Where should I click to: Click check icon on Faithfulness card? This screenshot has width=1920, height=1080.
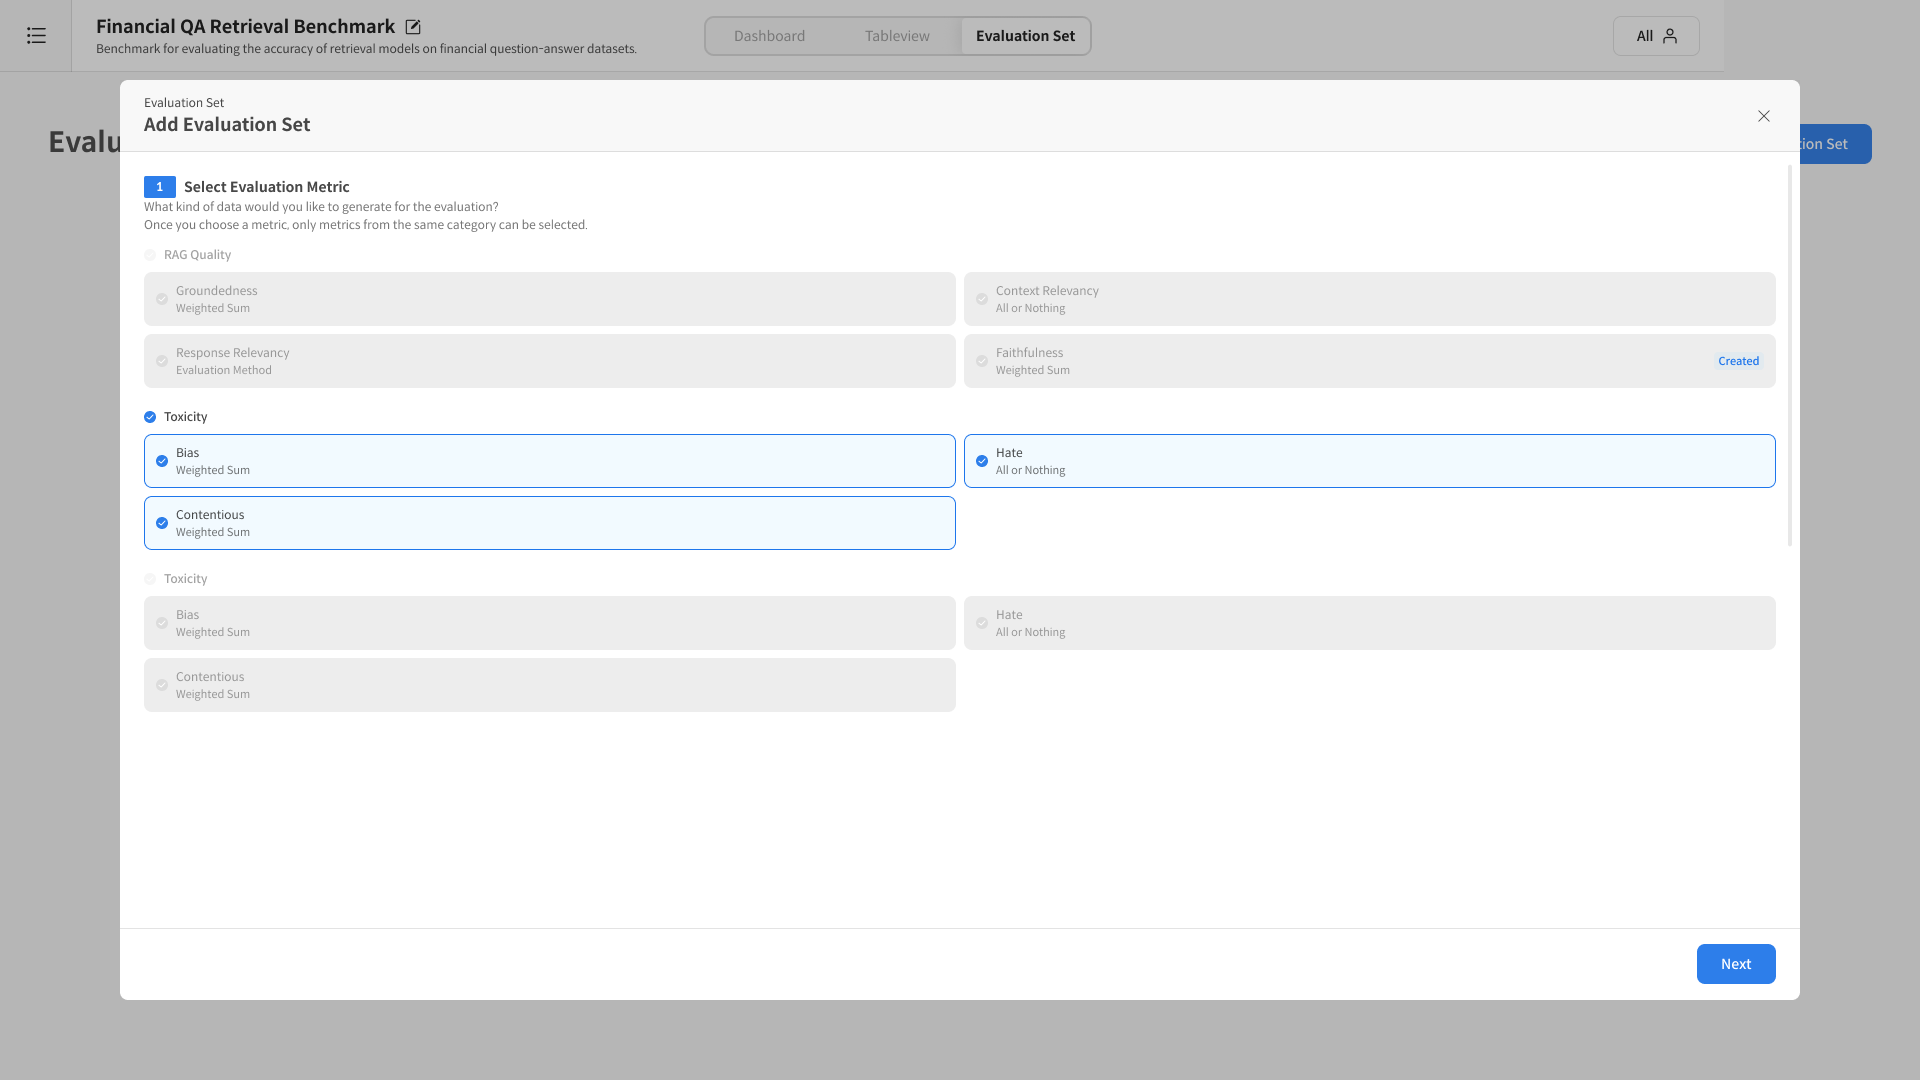coord(982,361)
